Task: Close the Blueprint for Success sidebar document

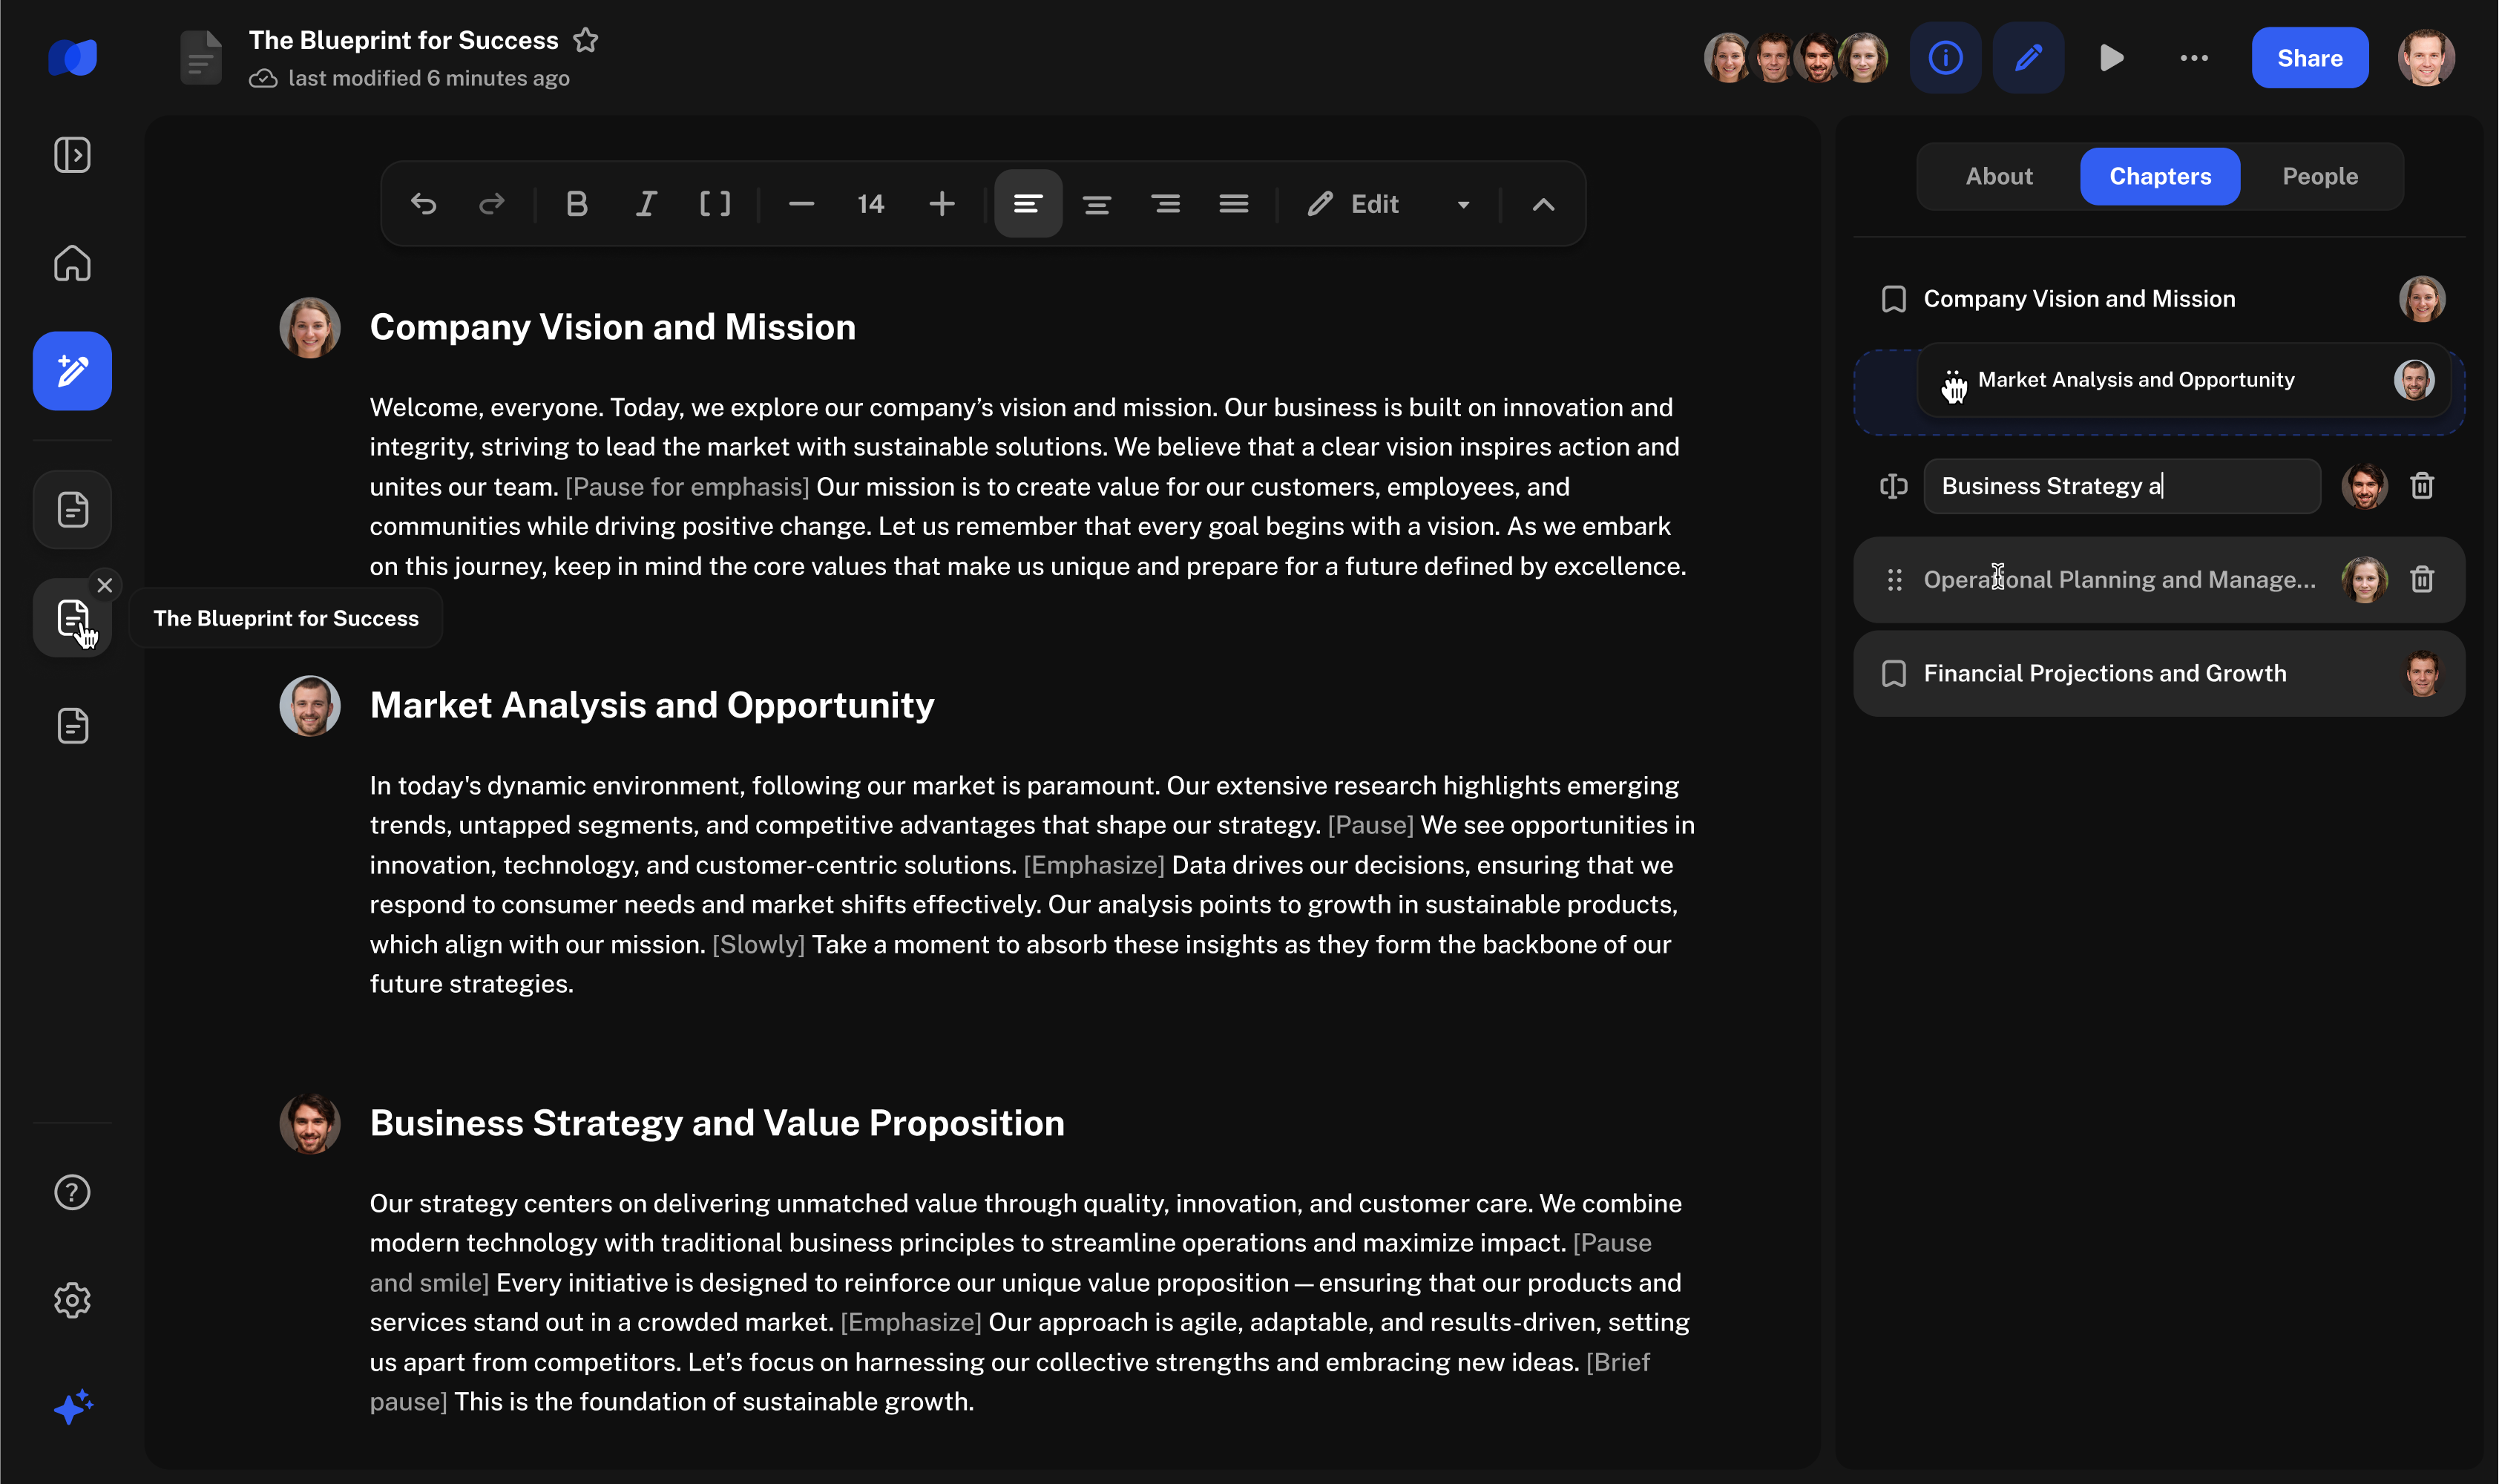Action: click(x=105, y=585)
